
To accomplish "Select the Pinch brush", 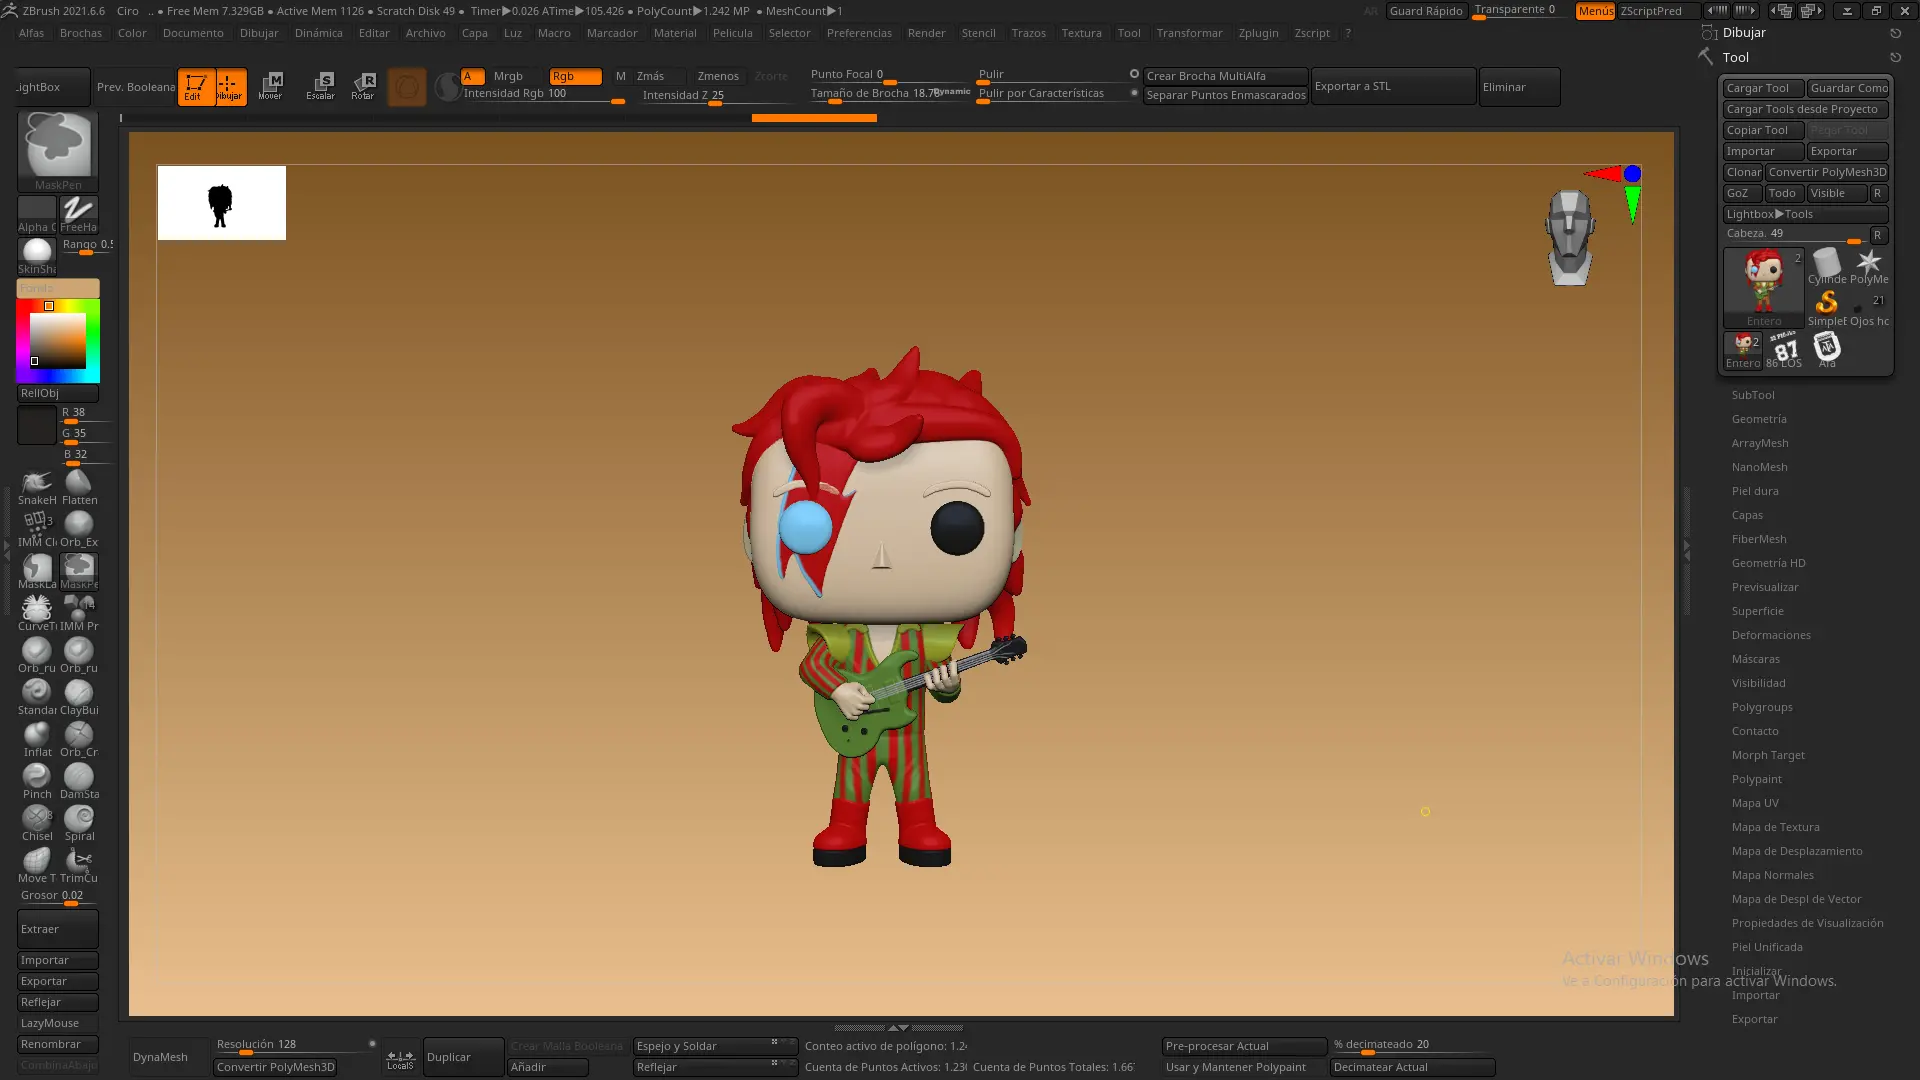I will pos(37,781).
